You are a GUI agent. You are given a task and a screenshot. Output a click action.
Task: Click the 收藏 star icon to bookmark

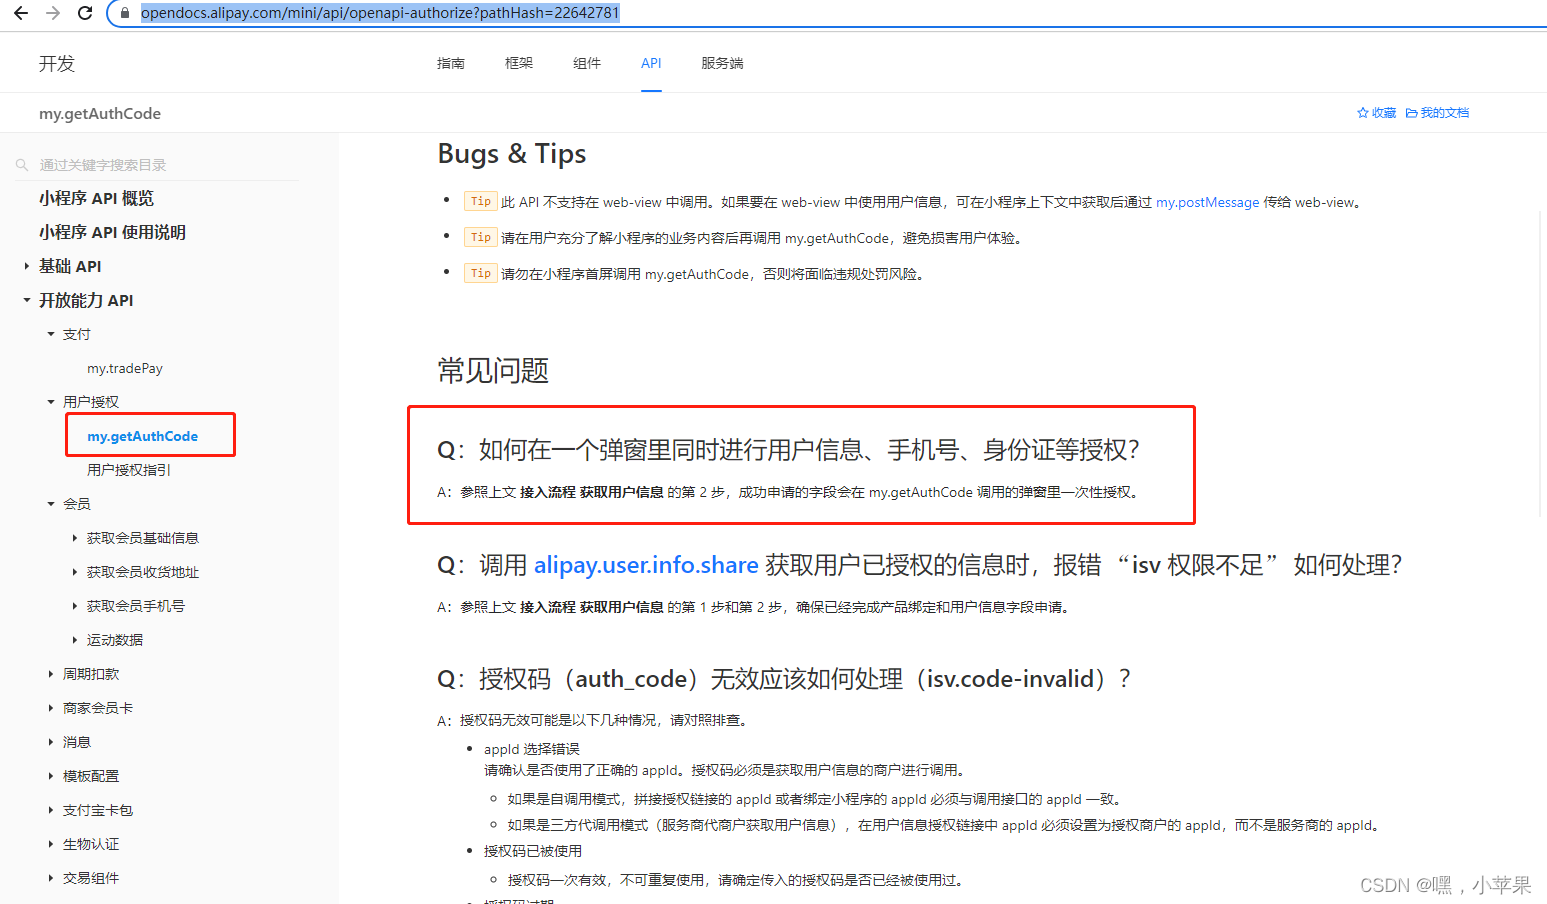tap(1362, 112)
